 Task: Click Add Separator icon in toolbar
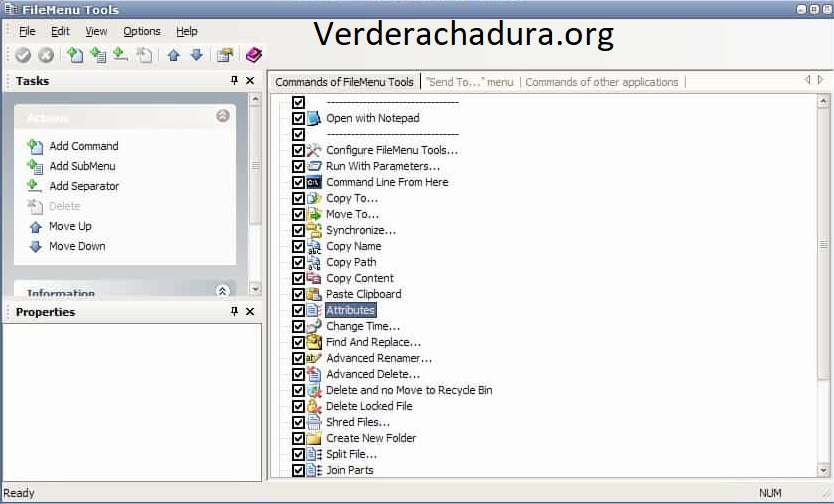[x=121, y=55]
